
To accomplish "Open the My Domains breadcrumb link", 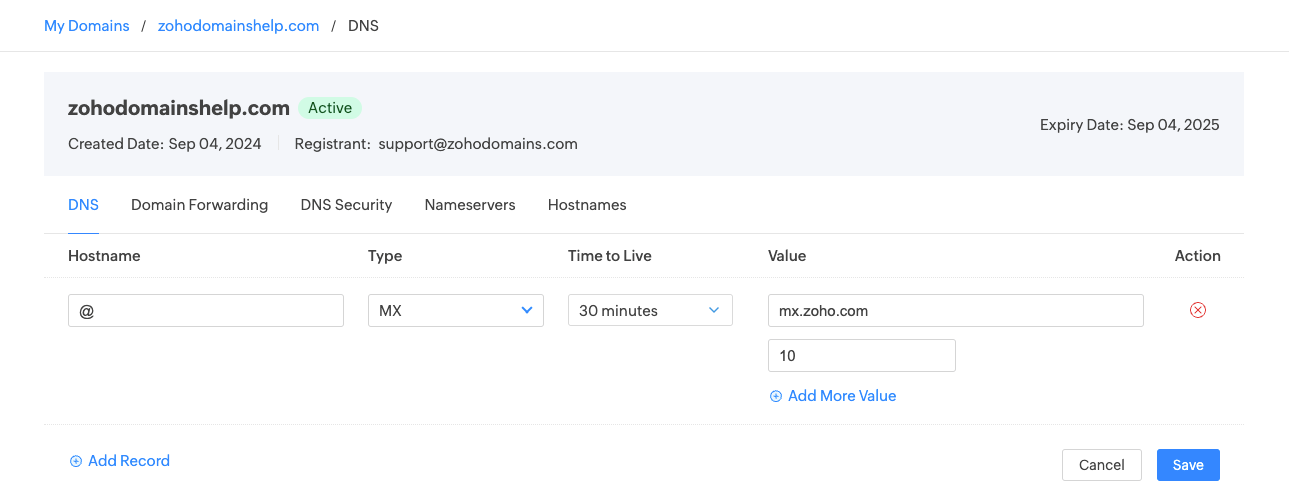I will click(x=87, y=26).
